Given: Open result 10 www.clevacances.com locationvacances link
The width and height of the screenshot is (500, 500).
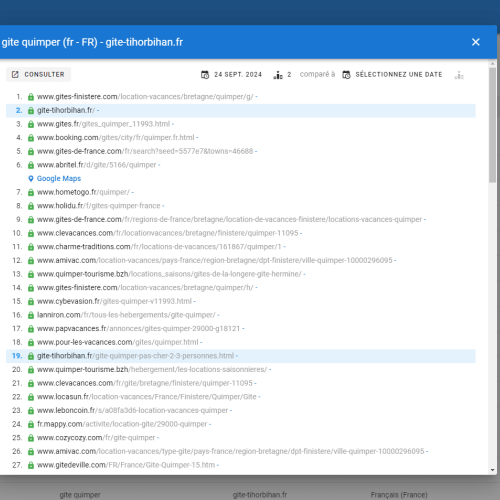Looking at the screenshot, I should click(167, 233).
